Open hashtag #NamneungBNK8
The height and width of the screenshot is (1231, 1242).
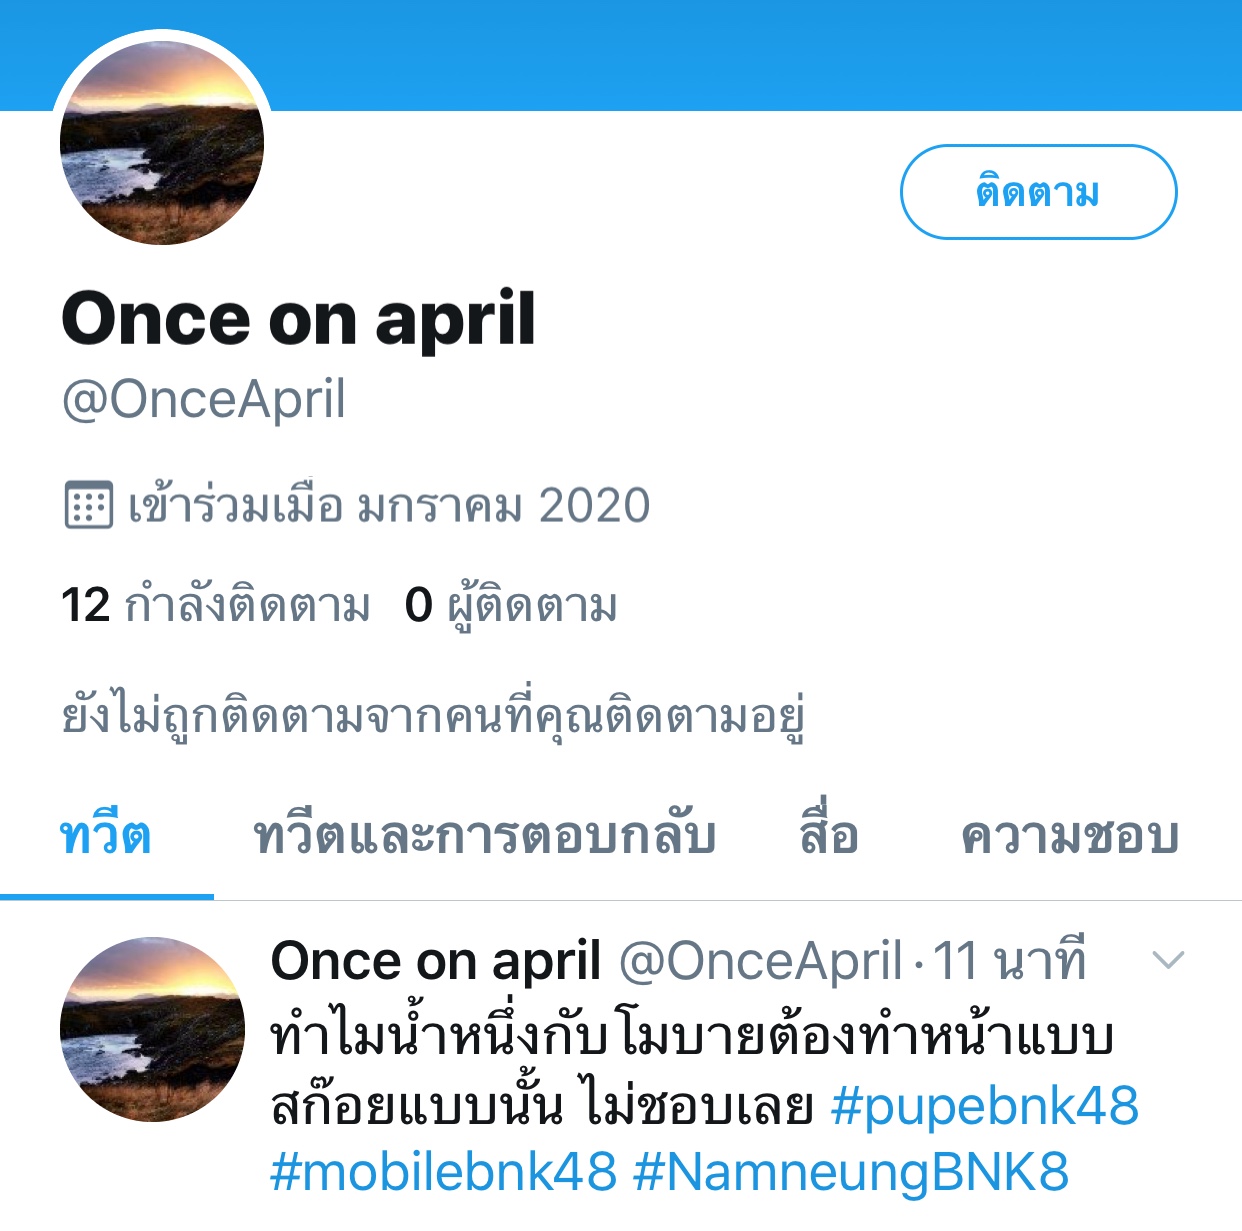point(852,1171)
